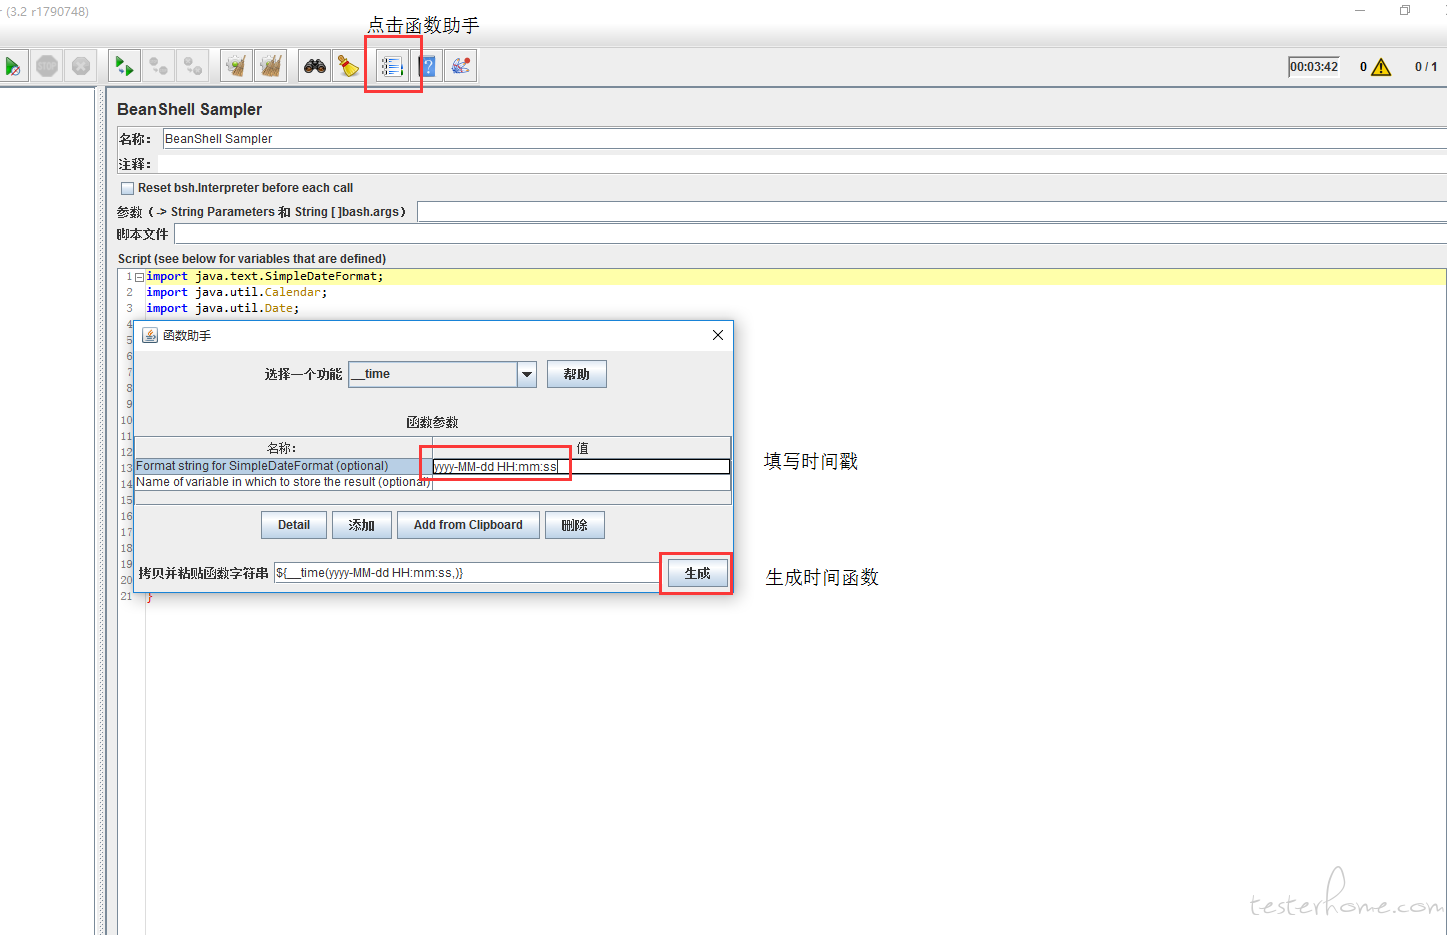Screen dimensions: 1447x935
Task: Toggle Reset bsh.Interpreter before each call
Action: click(127, 188)
